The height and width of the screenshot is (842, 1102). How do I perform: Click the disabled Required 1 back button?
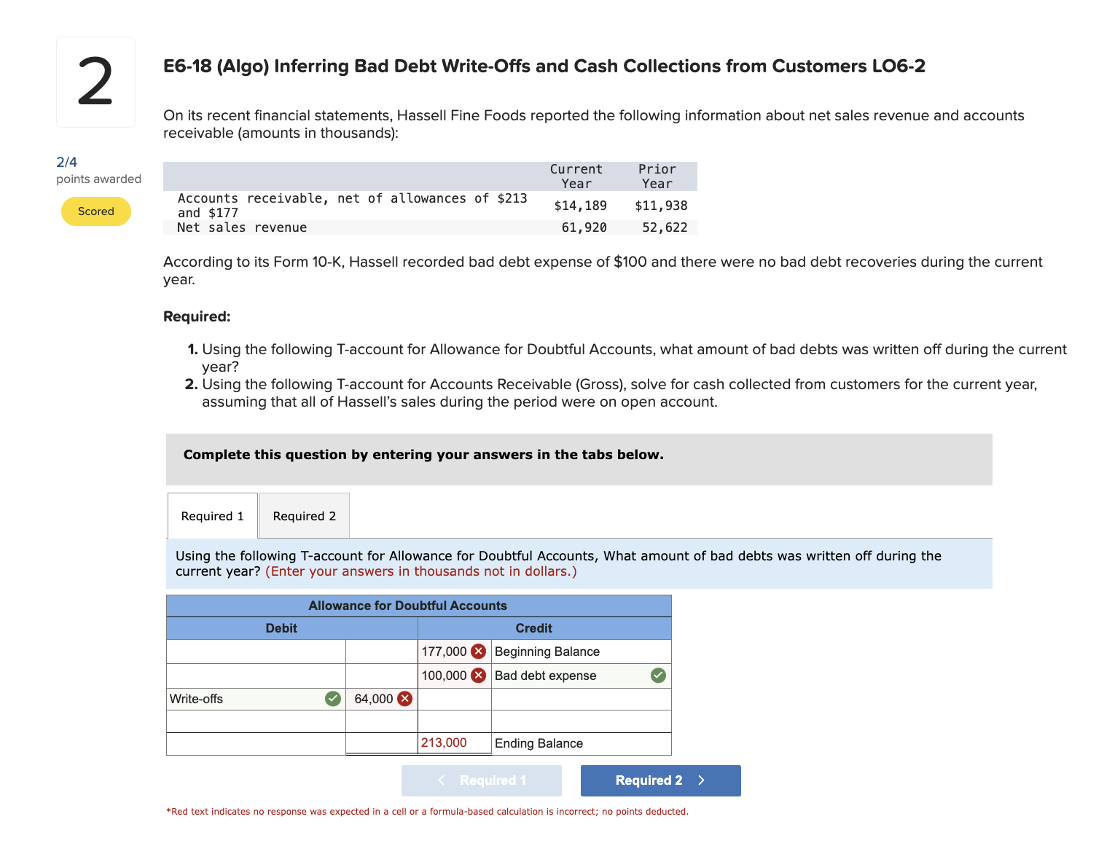pos(481,780)
